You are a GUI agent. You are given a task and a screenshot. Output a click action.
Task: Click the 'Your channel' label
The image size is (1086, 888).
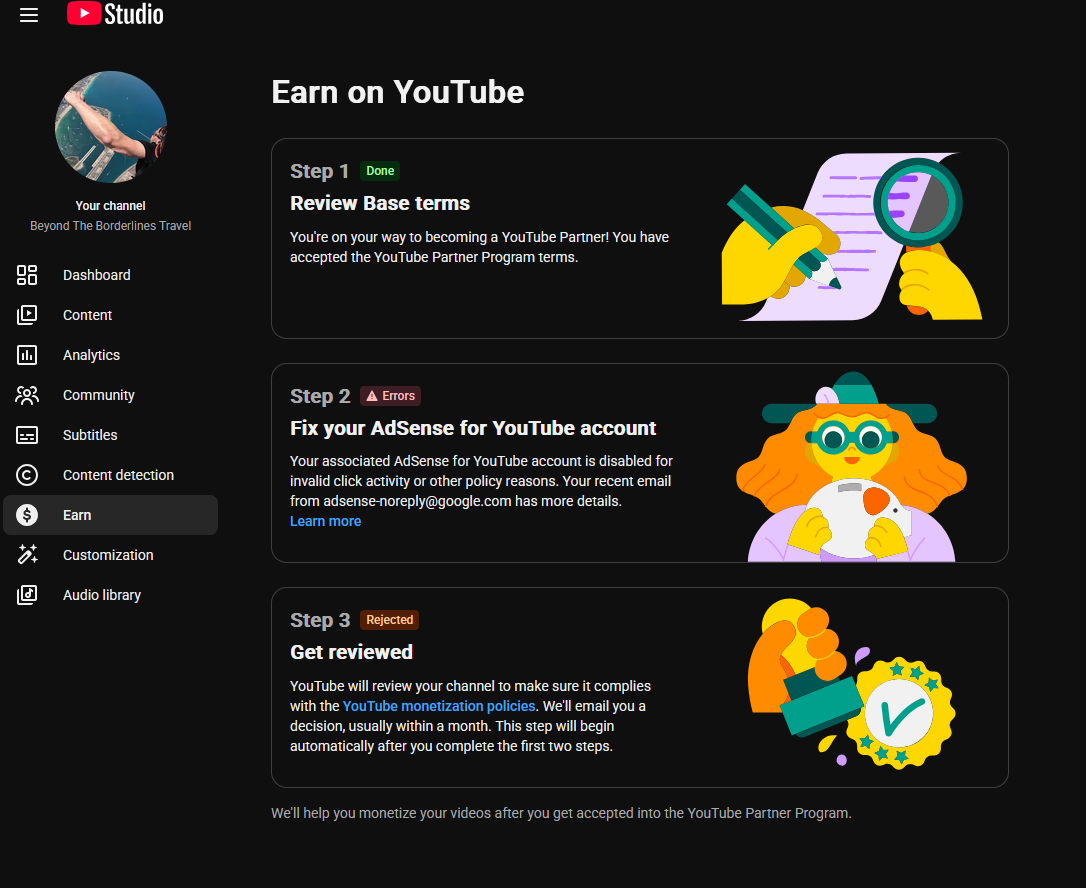click(x=111, y=206)
